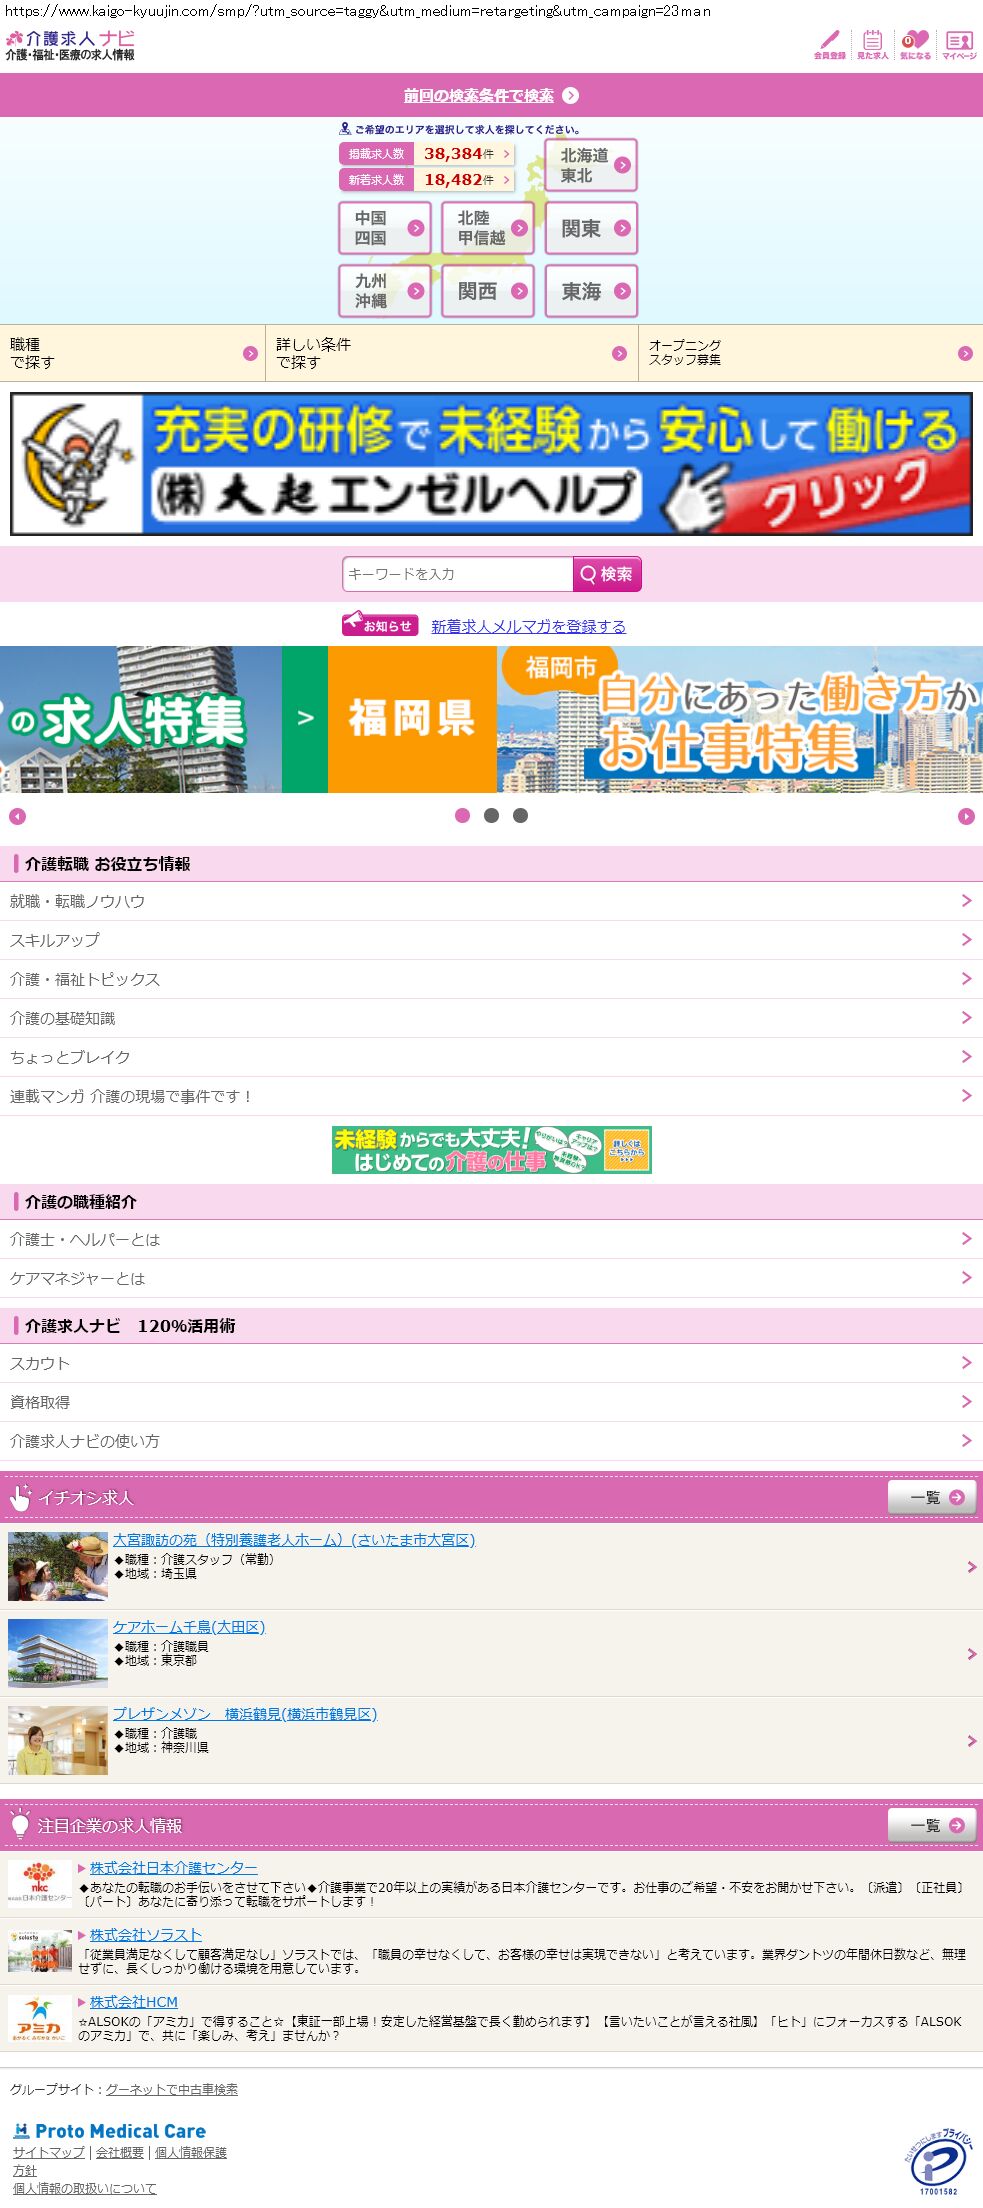The image size is (983, 2208).
Task: Click the next carousel arrow
Action: point(966,817)
